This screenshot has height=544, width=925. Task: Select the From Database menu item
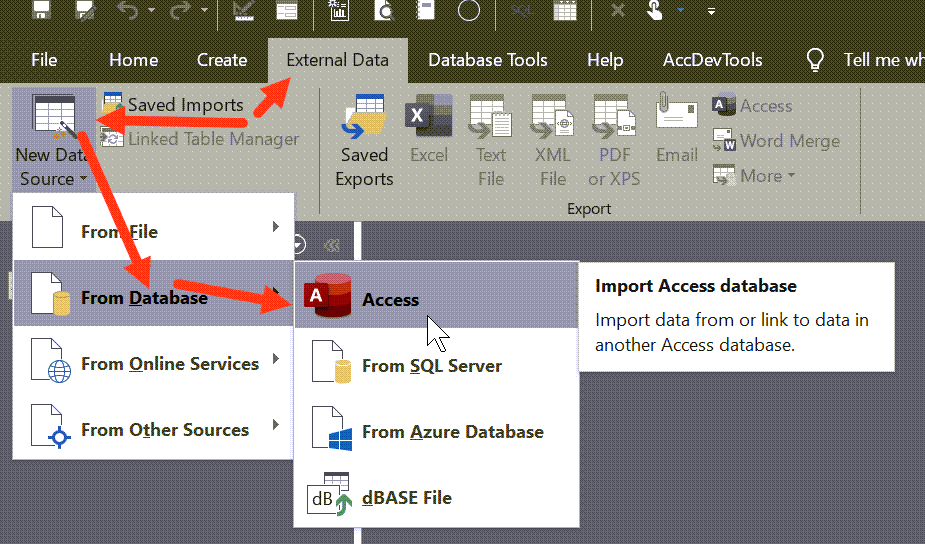(x=153, y=293)
